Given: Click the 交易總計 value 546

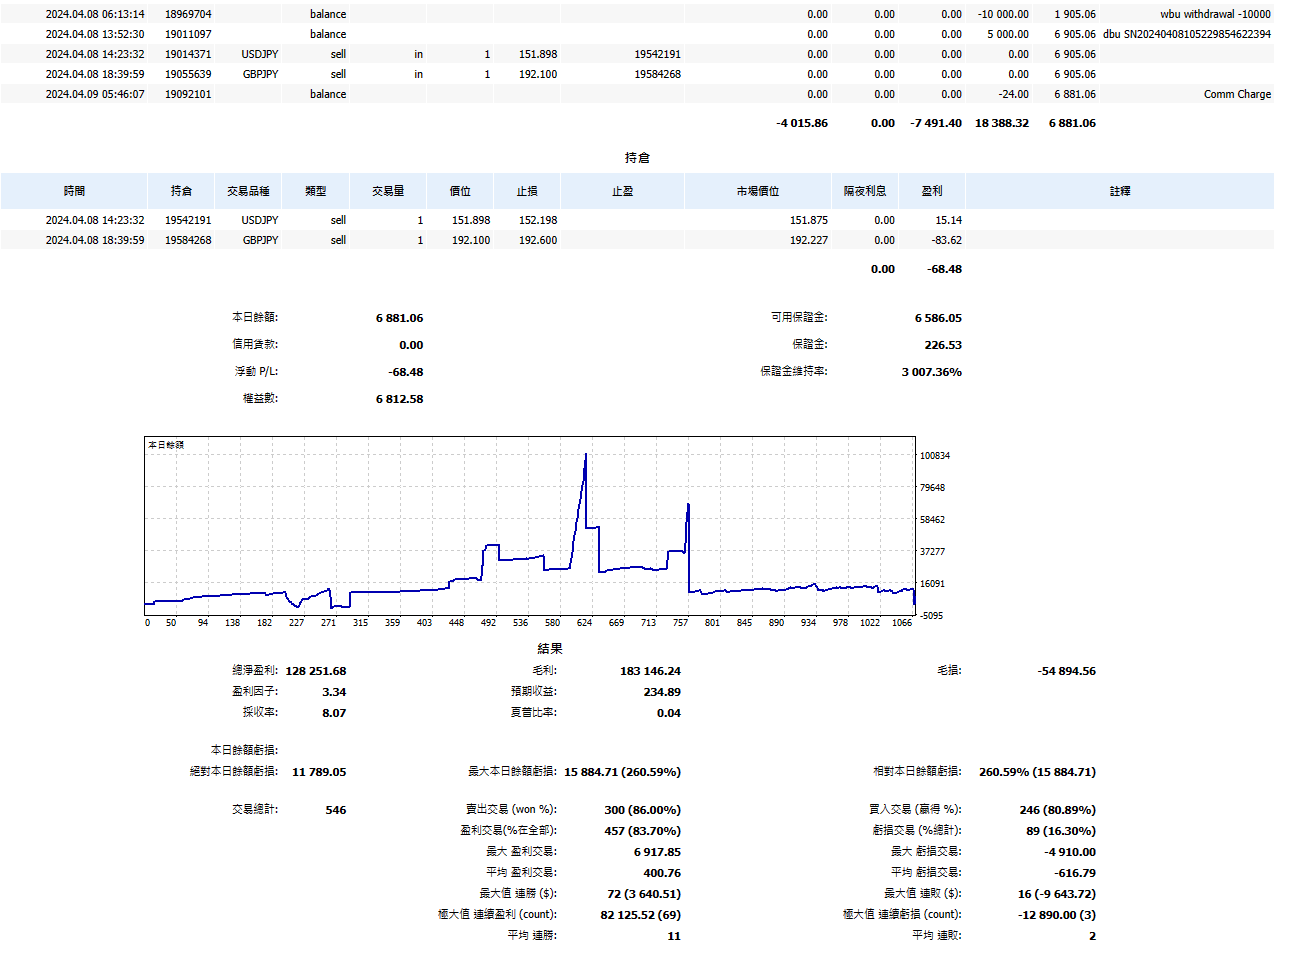Looking at the screenshot, I should (x=336, y=810).
